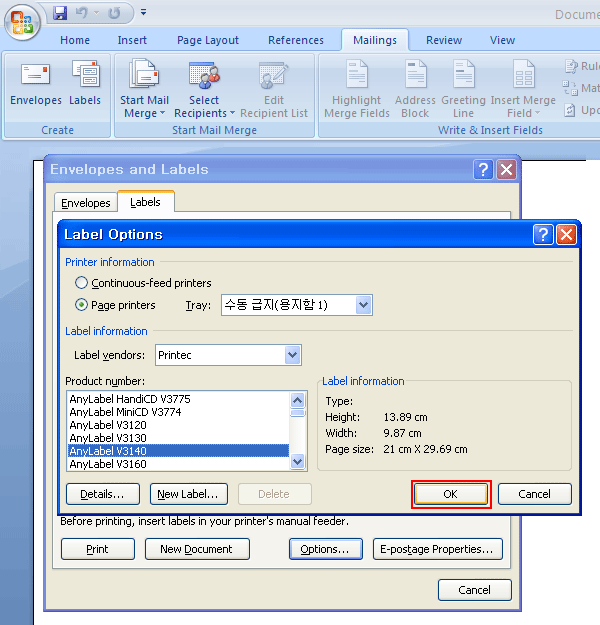
Task: Click product list scroll down arrow
Action: click(297, 462)
